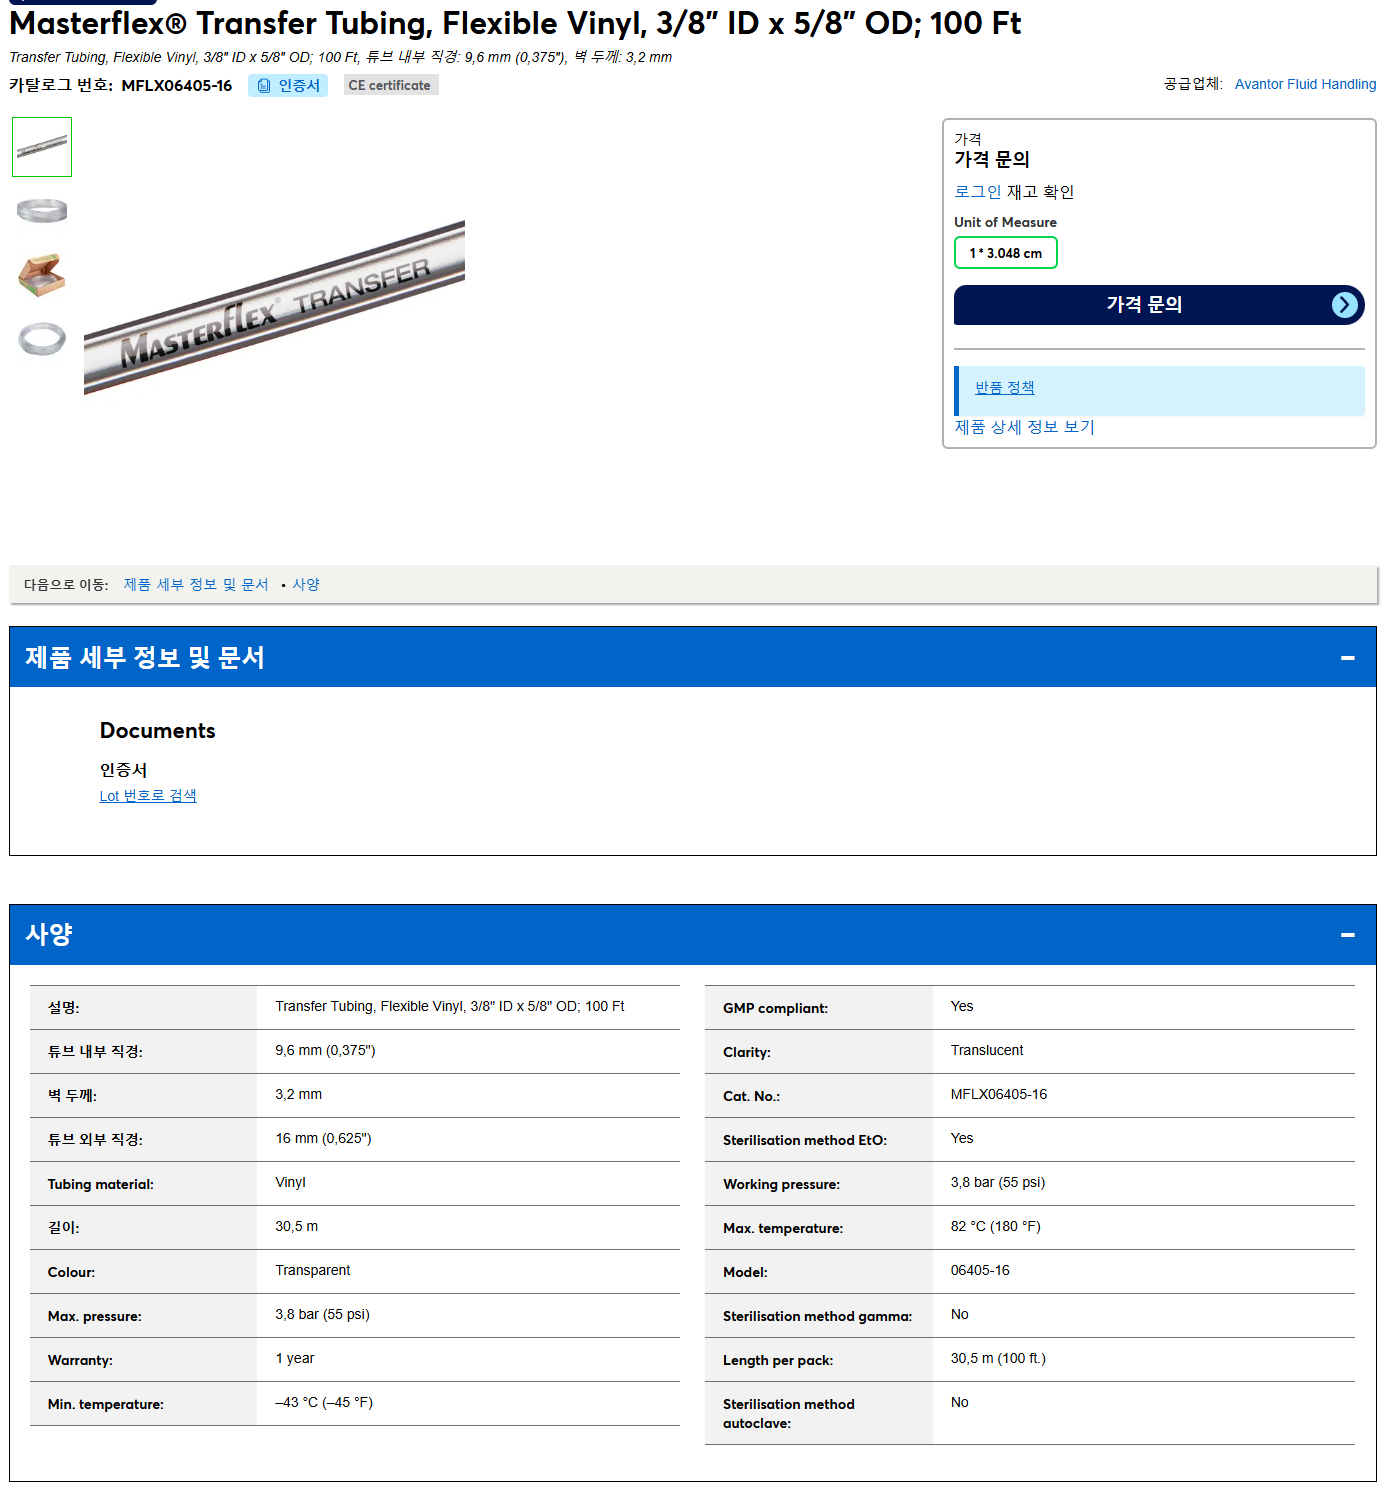View the coiled tubing thumbnail image
Screen dimensions: 1384x1502
[42, 210]
